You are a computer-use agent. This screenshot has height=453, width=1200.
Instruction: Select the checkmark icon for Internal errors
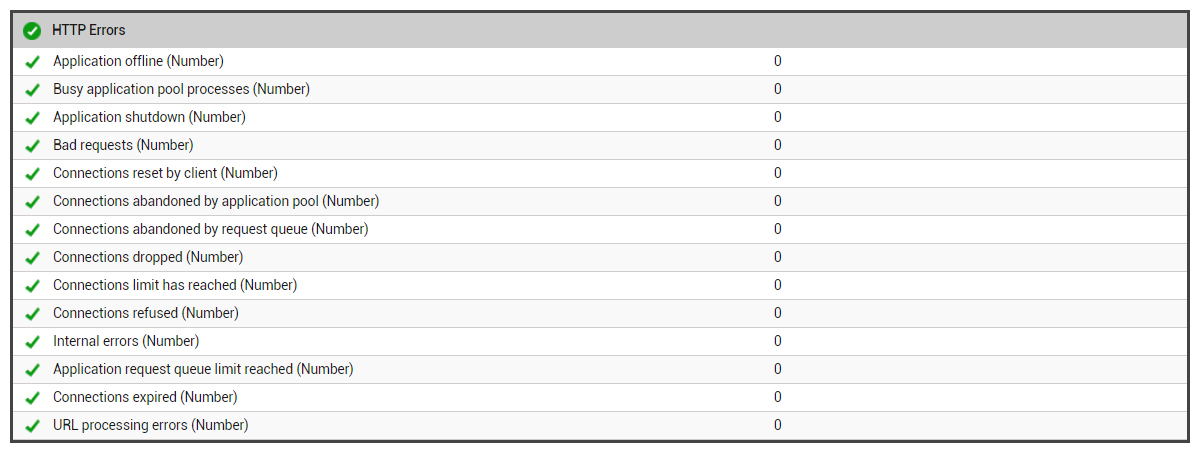click(32, 342)
